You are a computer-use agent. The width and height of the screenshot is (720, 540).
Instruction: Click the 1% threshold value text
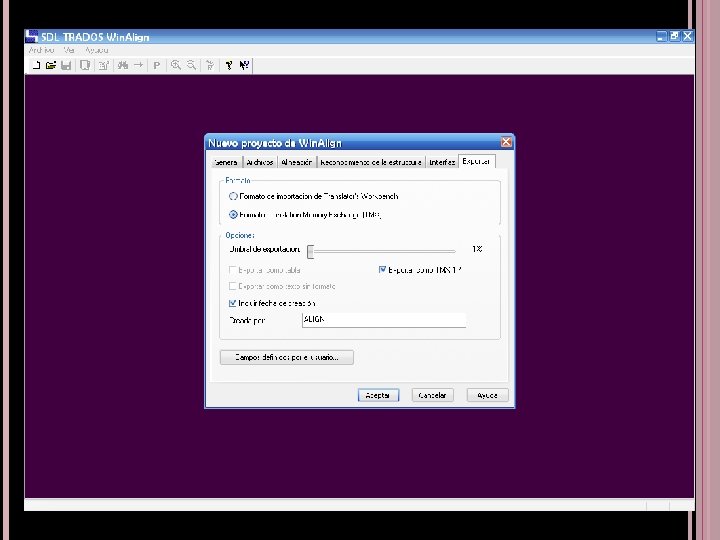coord(477,249)
